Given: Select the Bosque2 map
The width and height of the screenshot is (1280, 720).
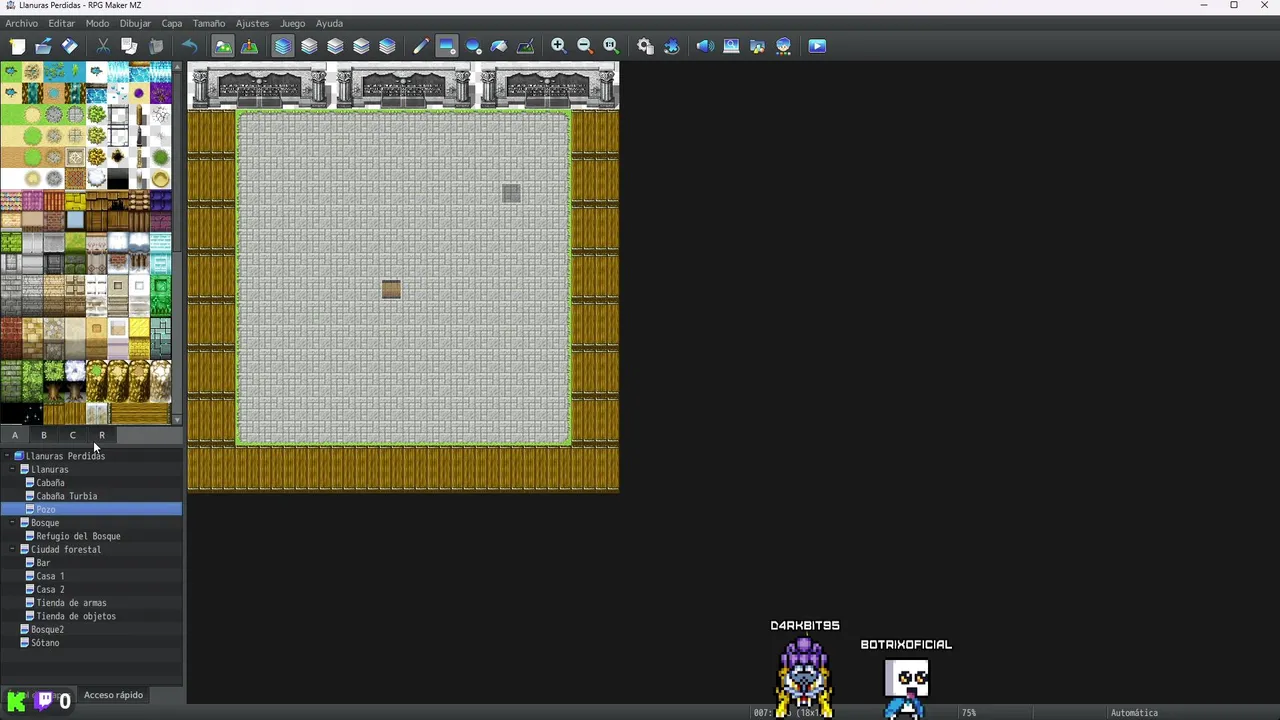Looking at the screenshot, I should click(47, 629).
